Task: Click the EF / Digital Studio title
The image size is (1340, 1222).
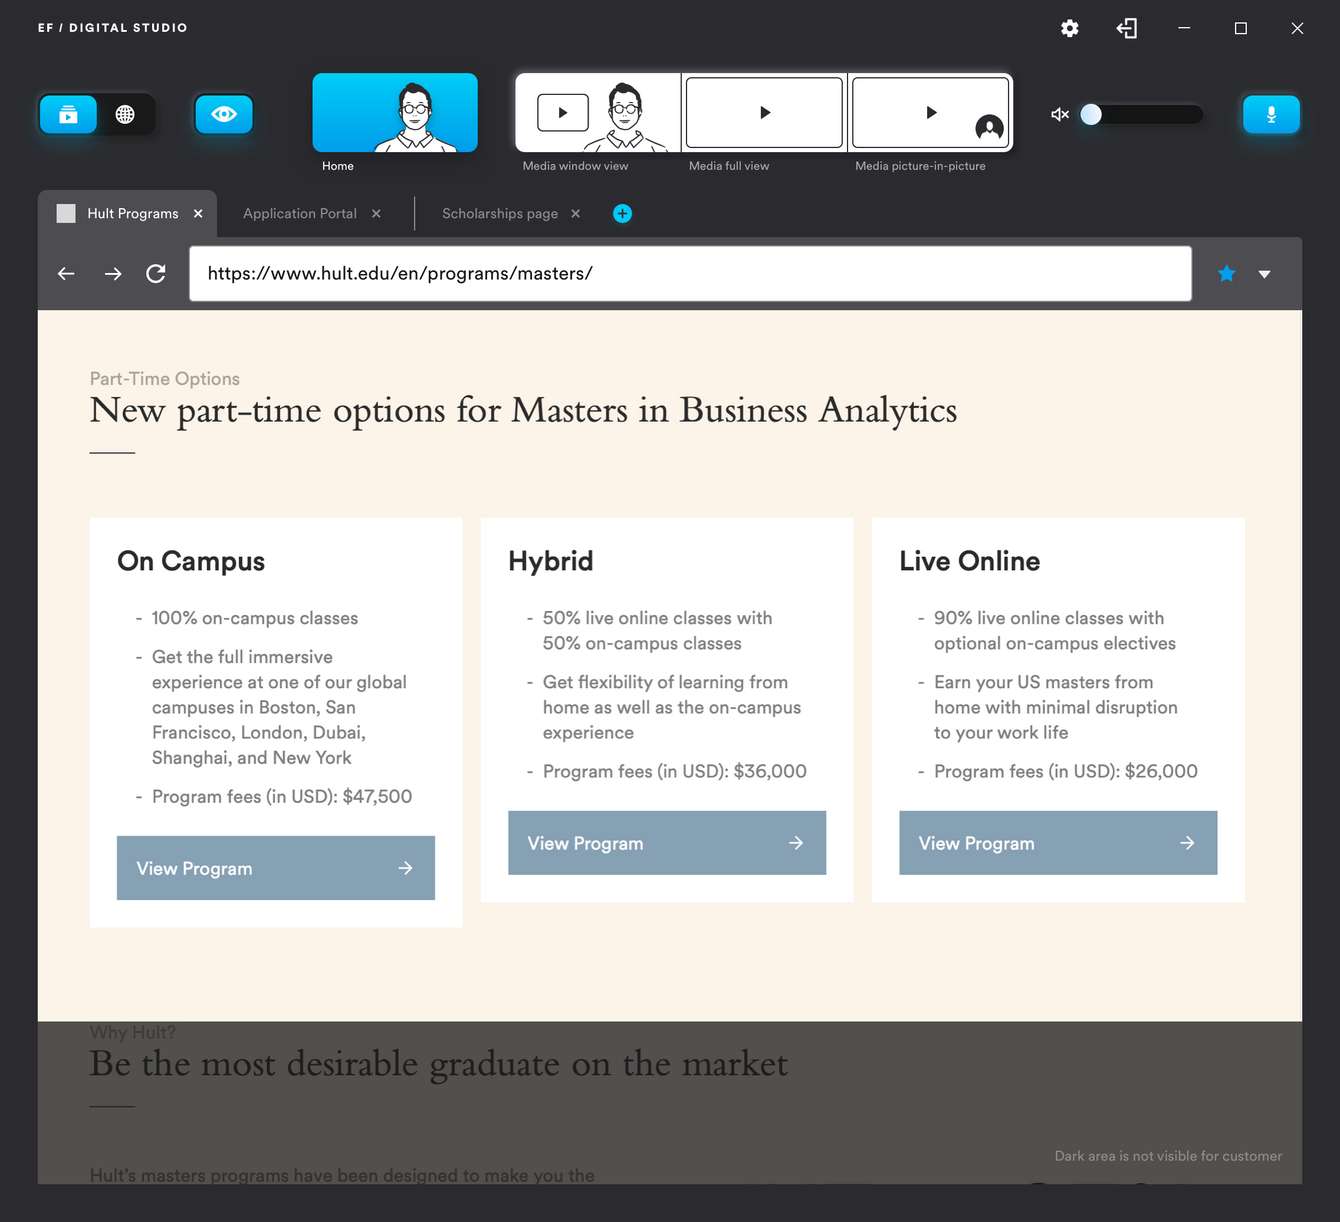Action: coord(113,28)
